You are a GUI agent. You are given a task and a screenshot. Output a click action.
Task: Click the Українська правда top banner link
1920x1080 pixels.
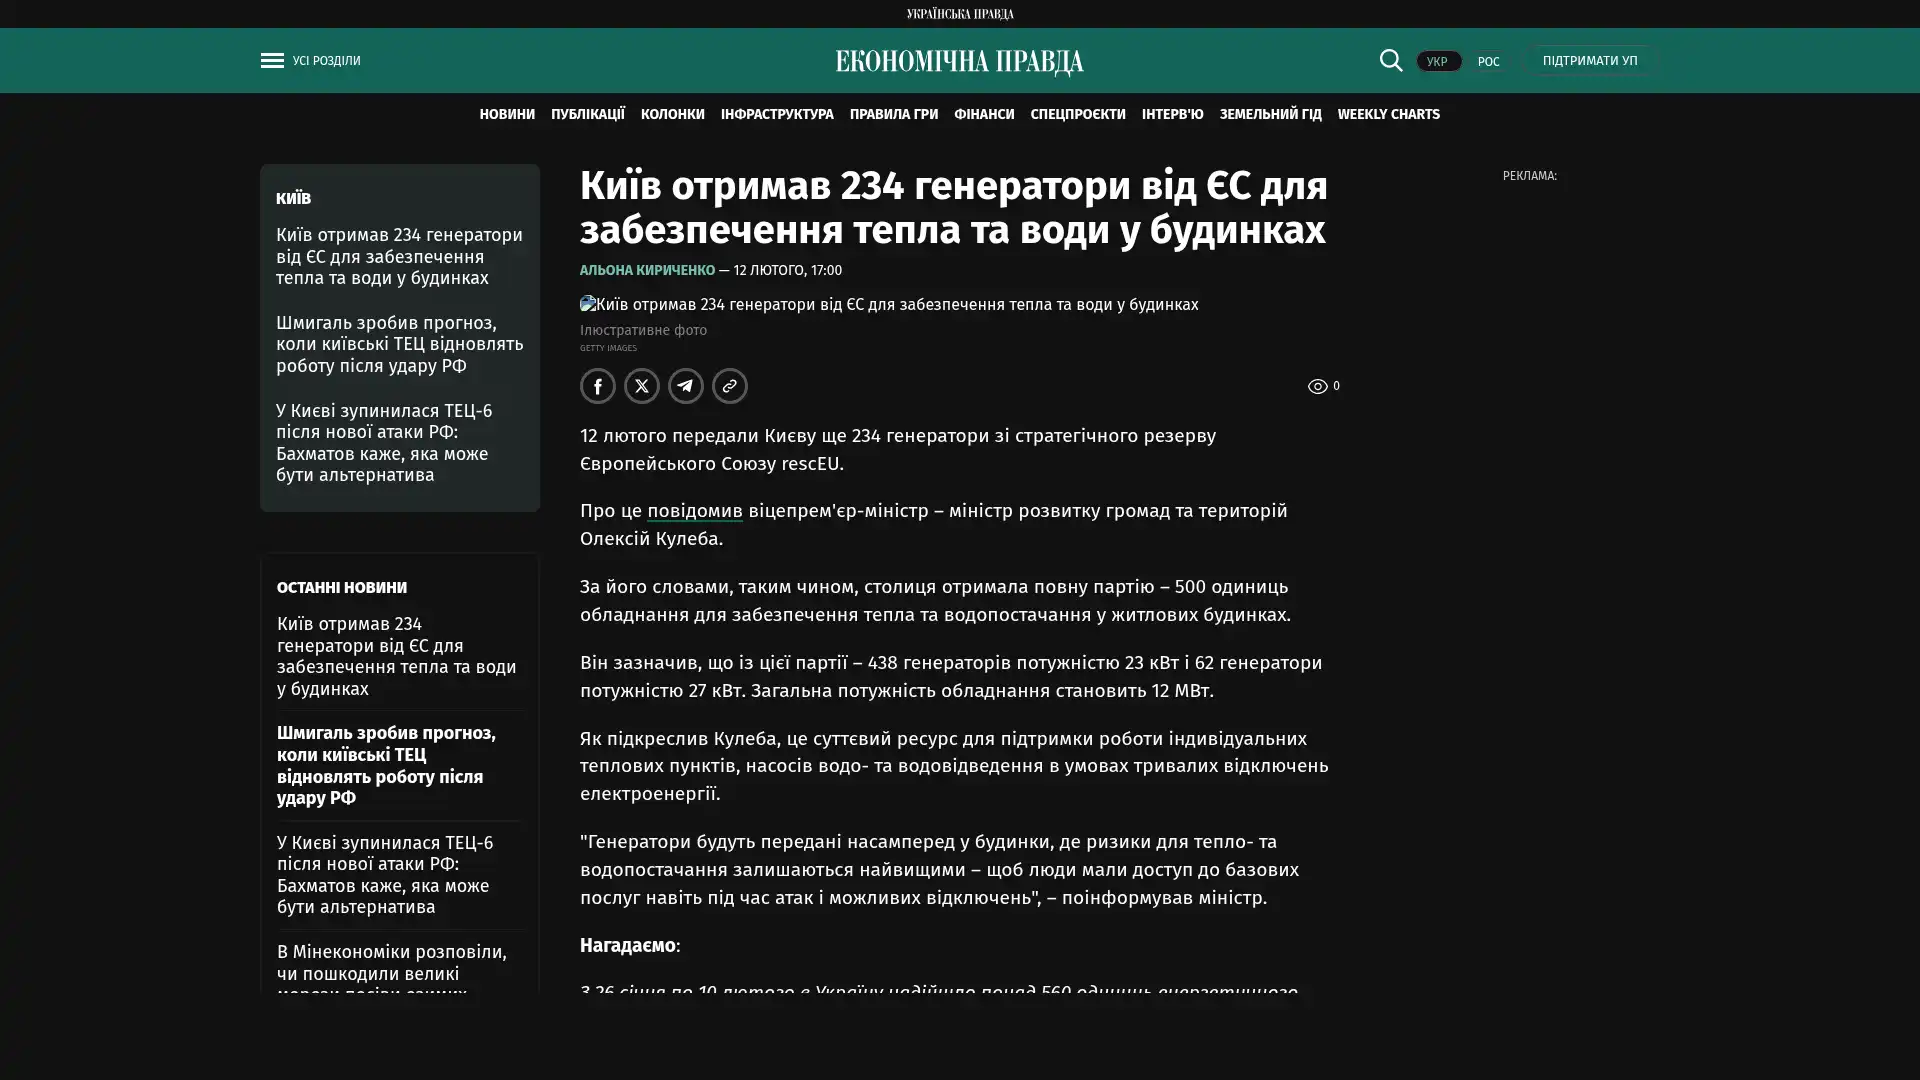point(959,14)
